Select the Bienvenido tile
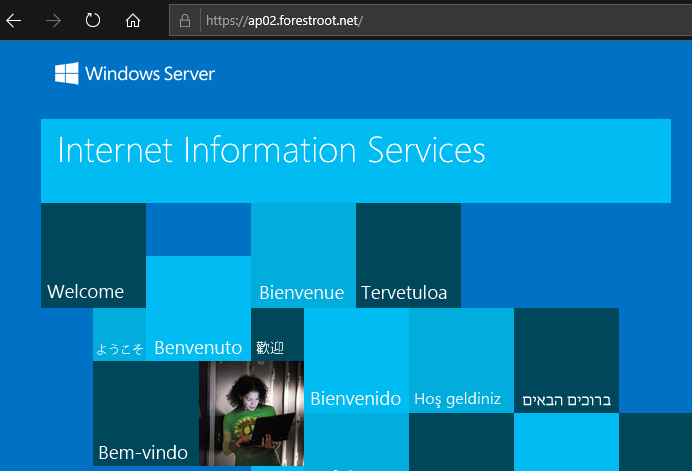 pos(357,361)
